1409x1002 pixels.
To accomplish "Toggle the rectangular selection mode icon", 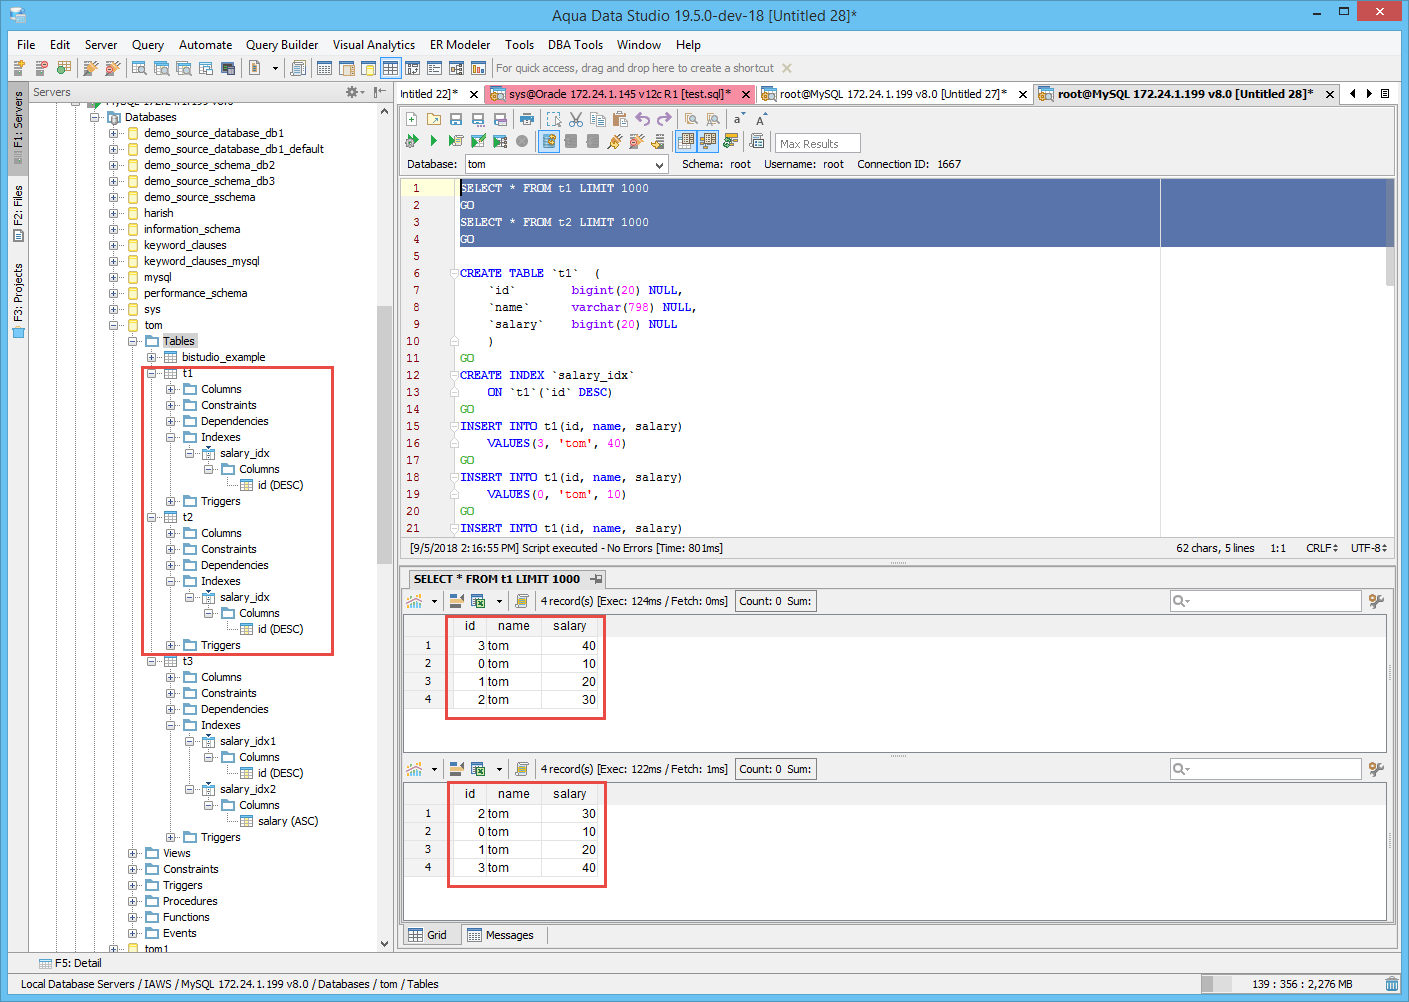I will [553, 119].
